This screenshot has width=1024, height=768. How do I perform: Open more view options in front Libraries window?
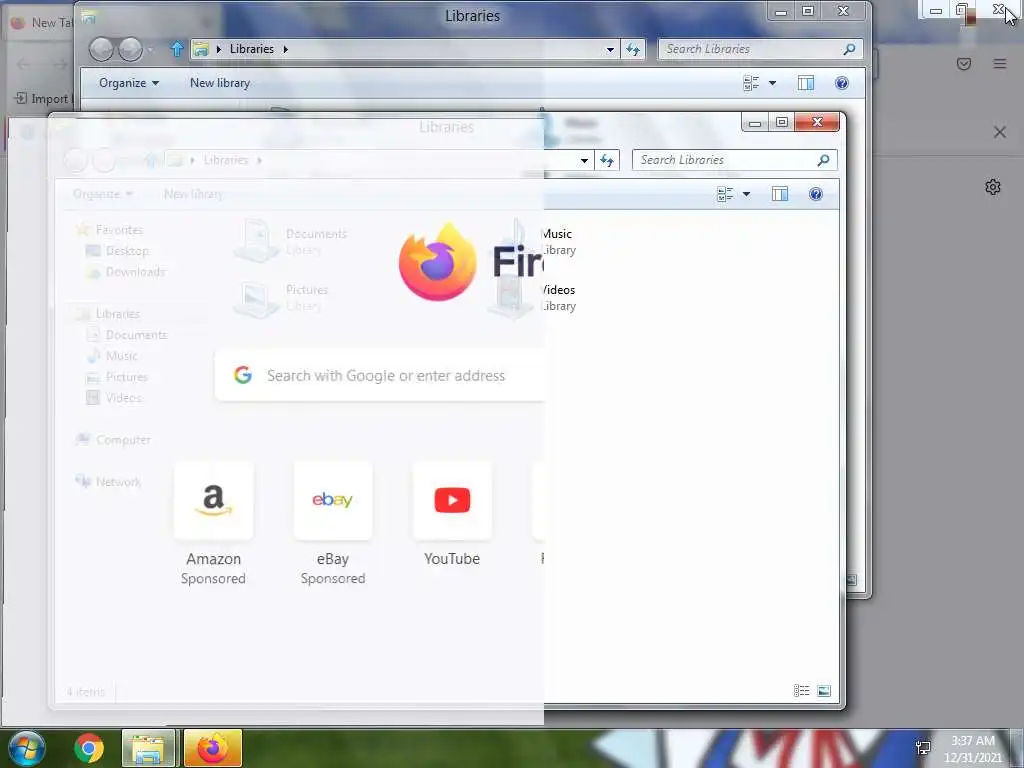(746, 194)
